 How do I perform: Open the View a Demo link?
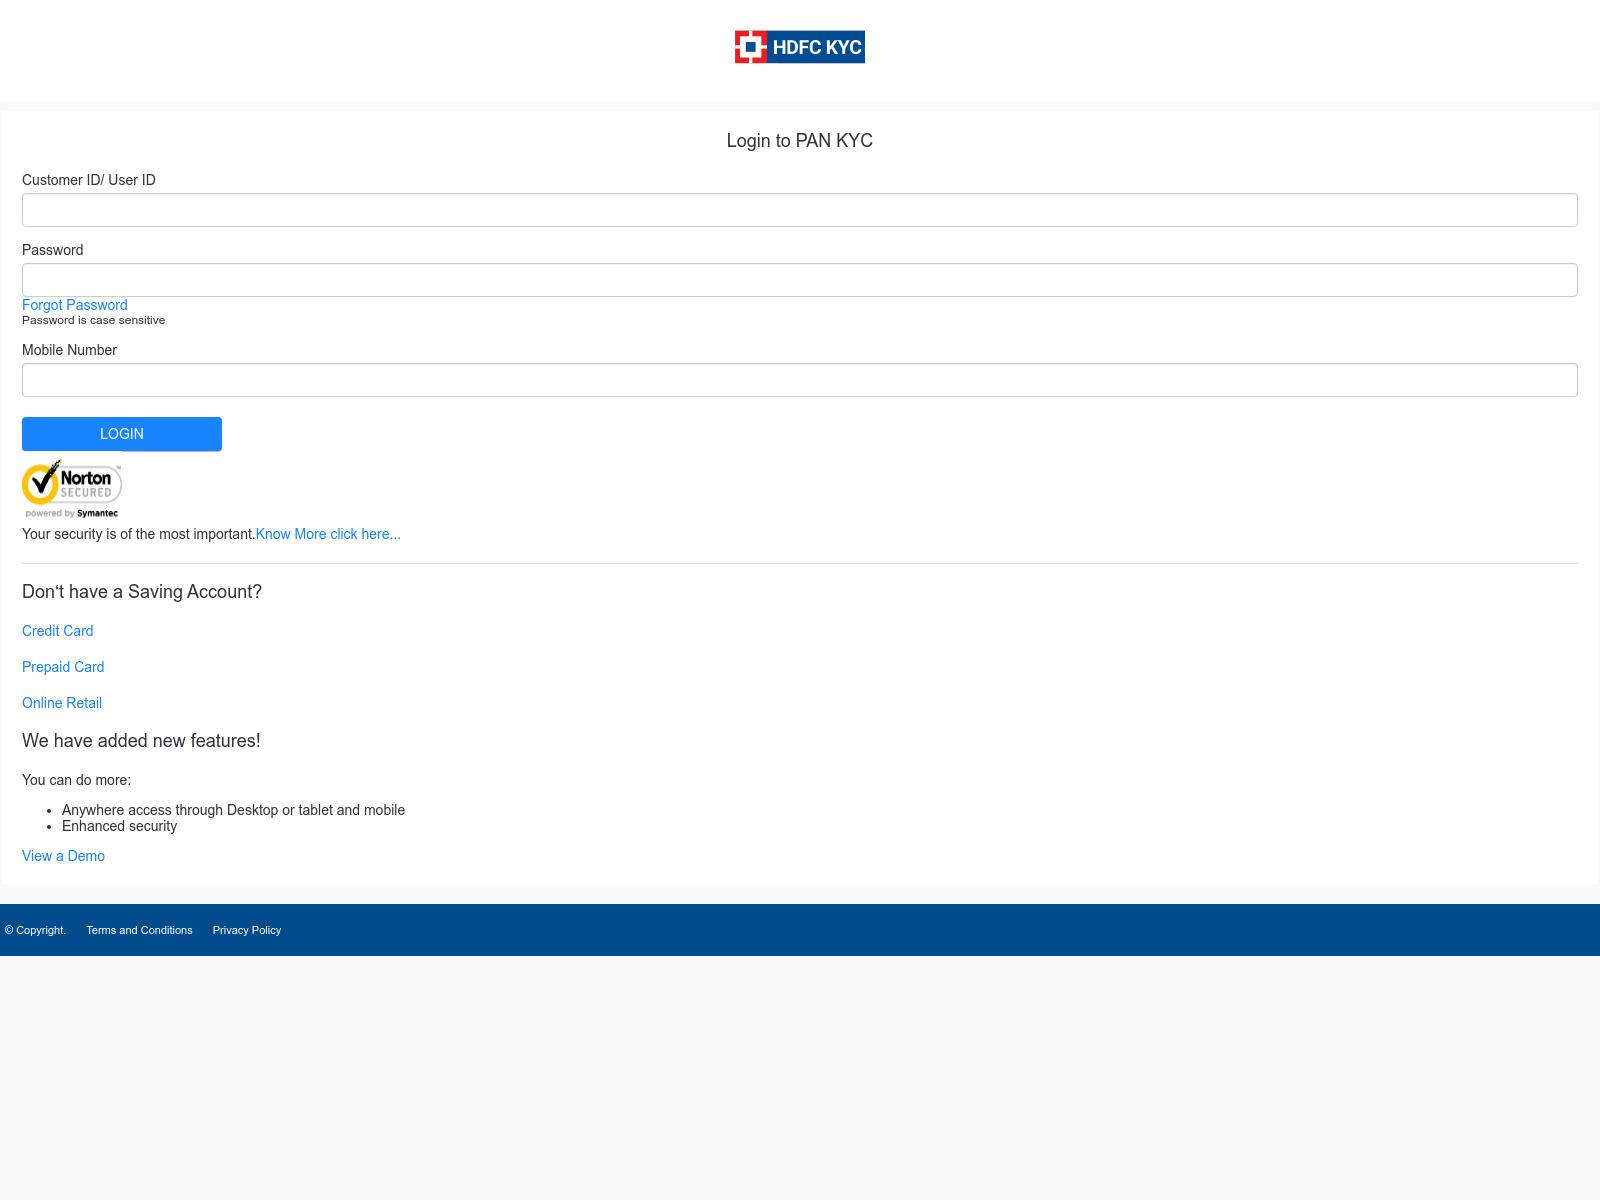point(64,856)
